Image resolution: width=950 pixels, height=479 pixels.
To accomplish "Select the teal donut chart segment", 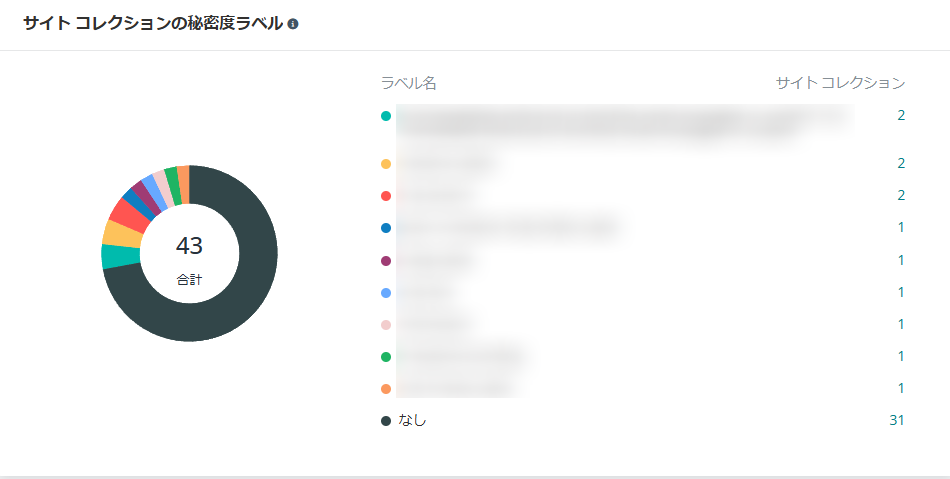I will pos(120,256).
